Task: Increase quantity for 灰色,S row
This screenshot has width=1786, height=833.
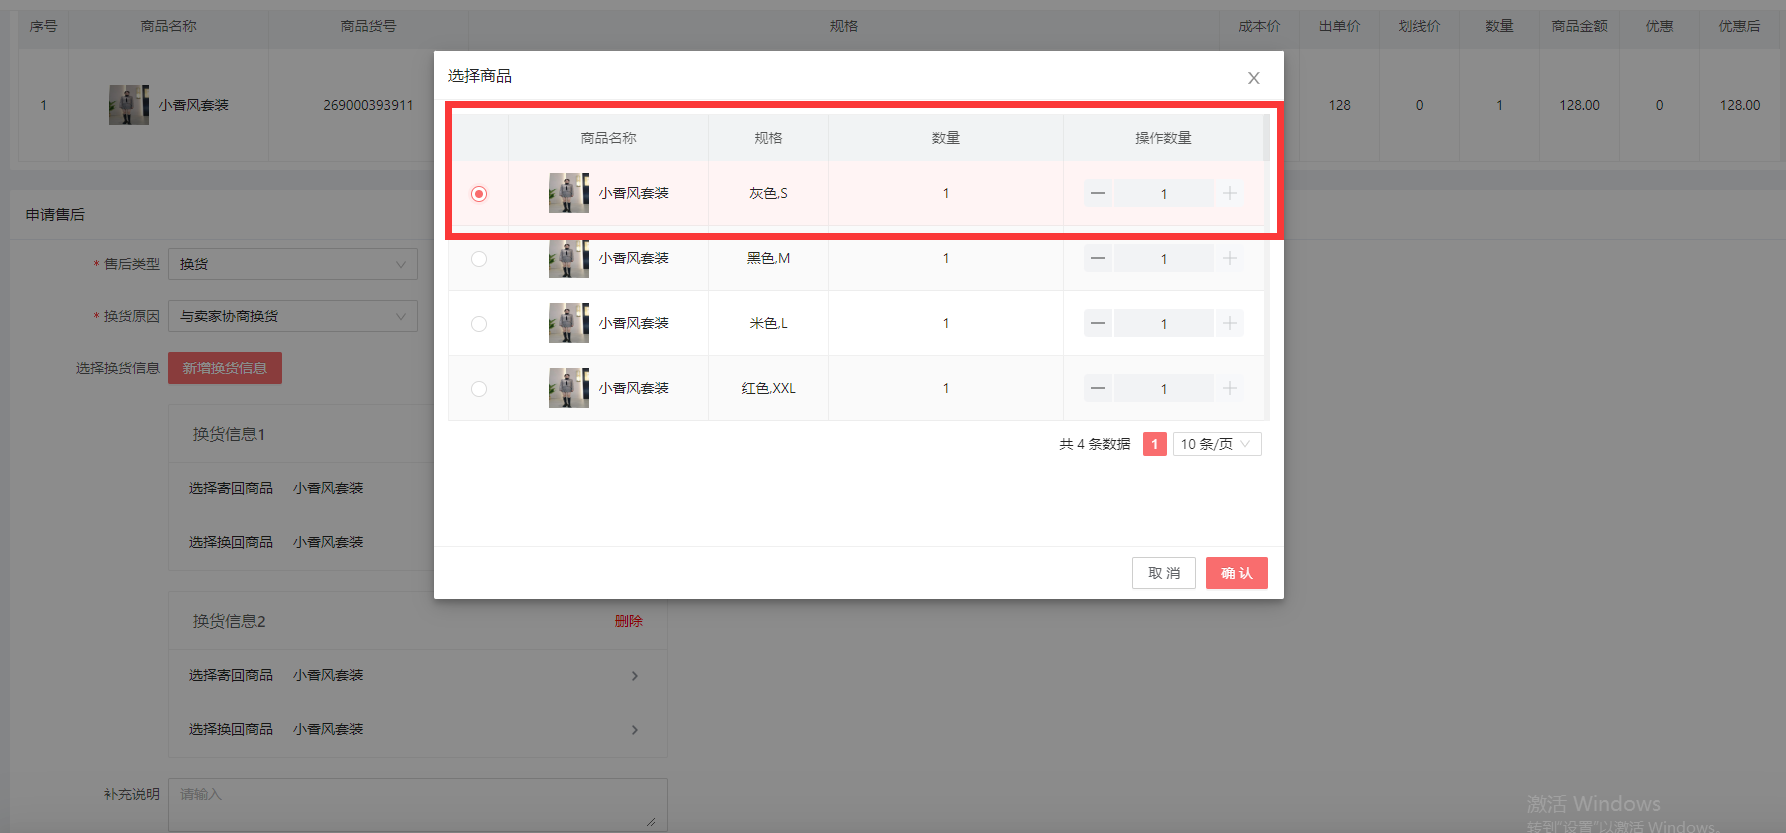Action: pos(1230,193)
